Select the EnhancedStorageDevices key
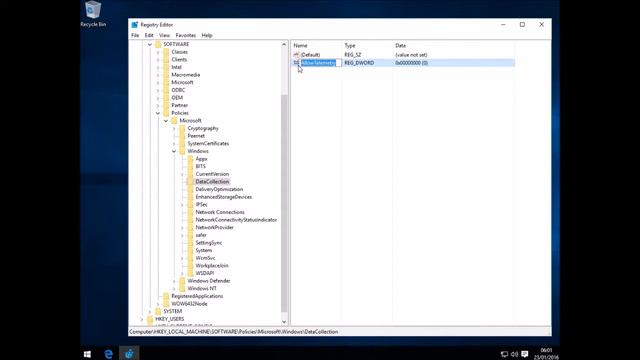 click(224, 197)
